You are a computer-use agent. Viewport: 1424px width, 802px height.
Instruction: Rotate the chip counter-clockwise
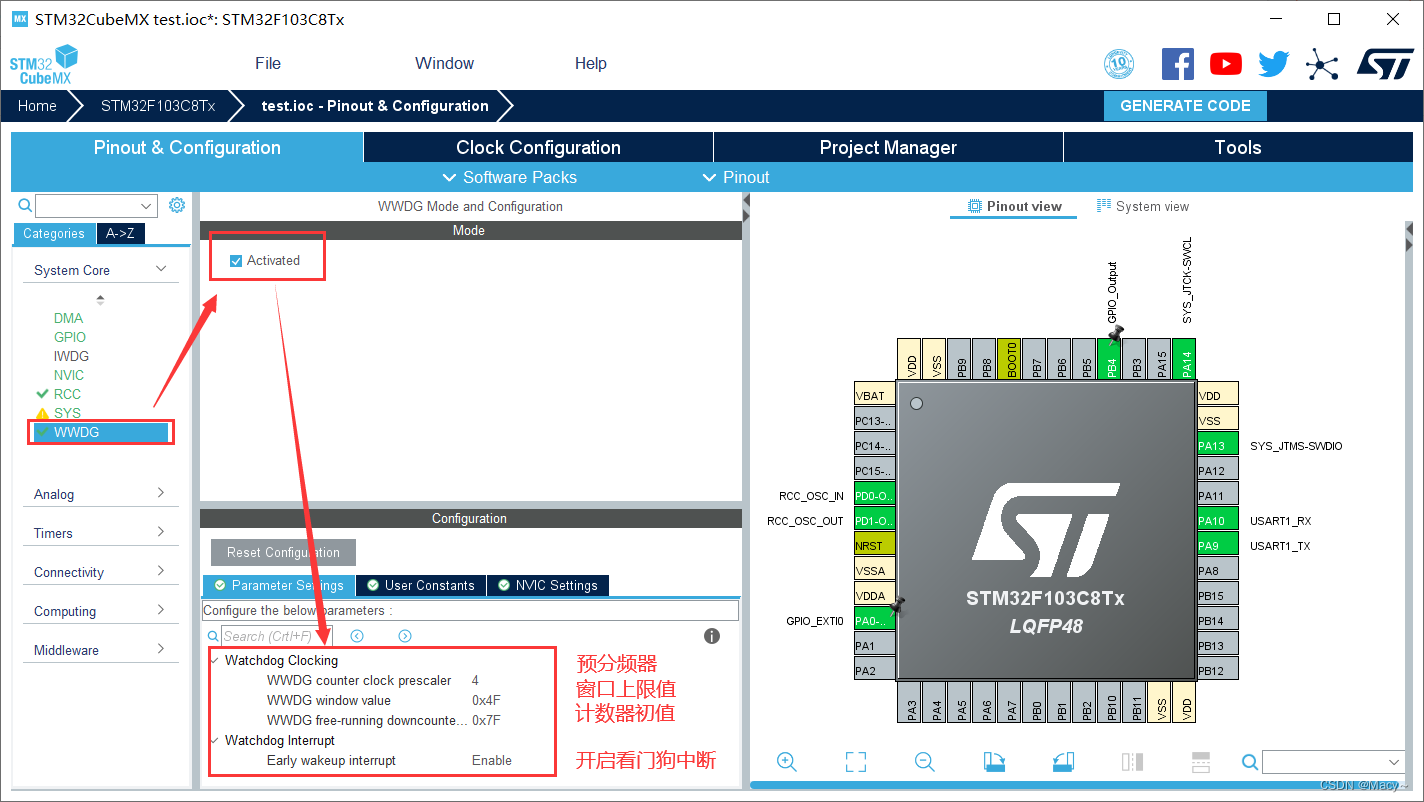tap(1063, 762)
